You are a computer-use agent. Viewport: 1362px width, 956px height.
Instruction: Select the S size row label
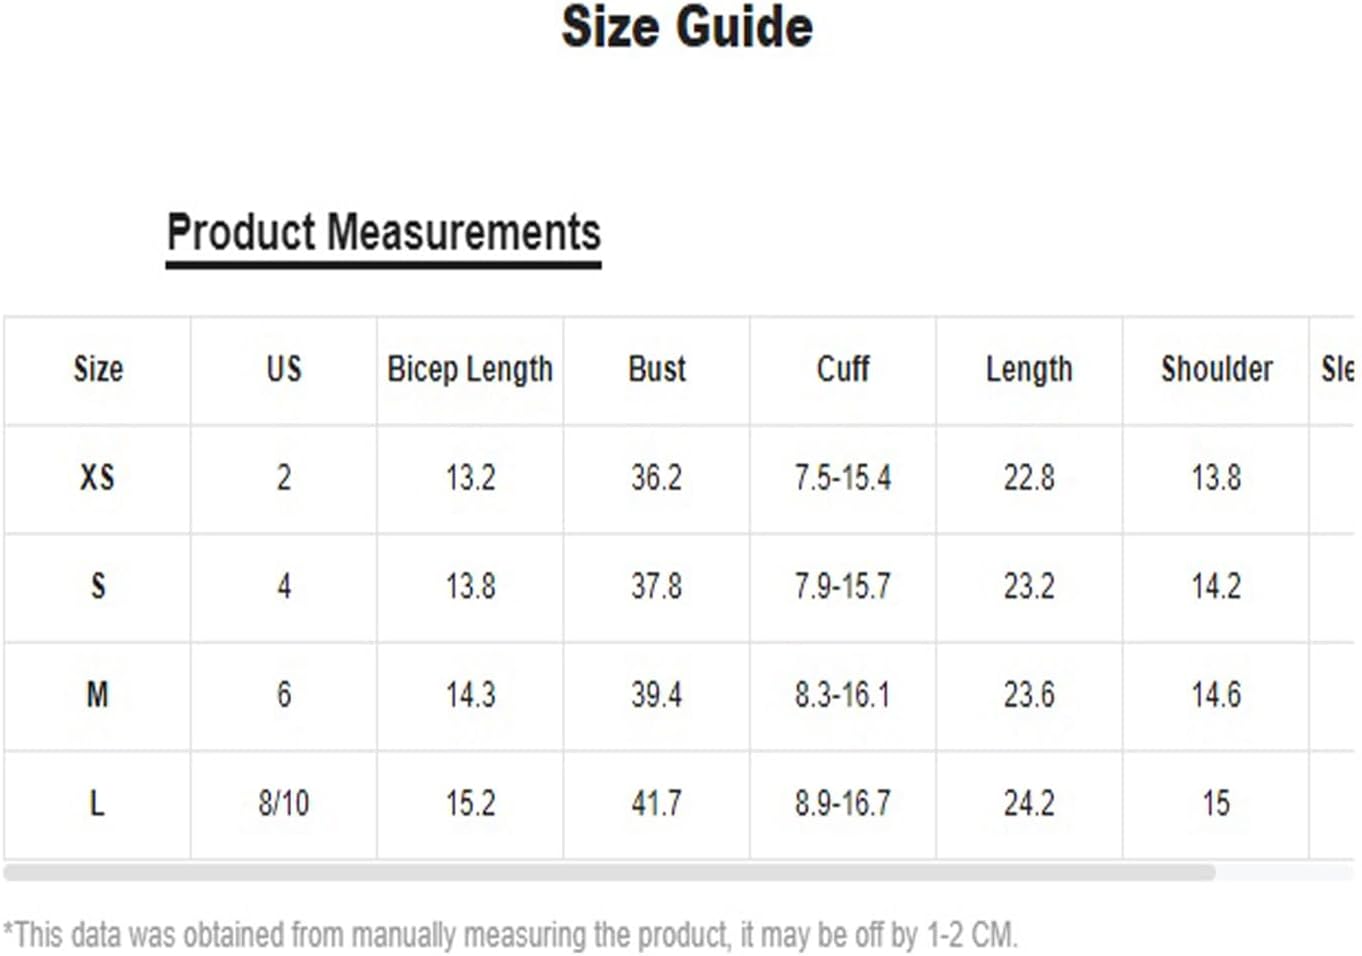tap(98, 585)
